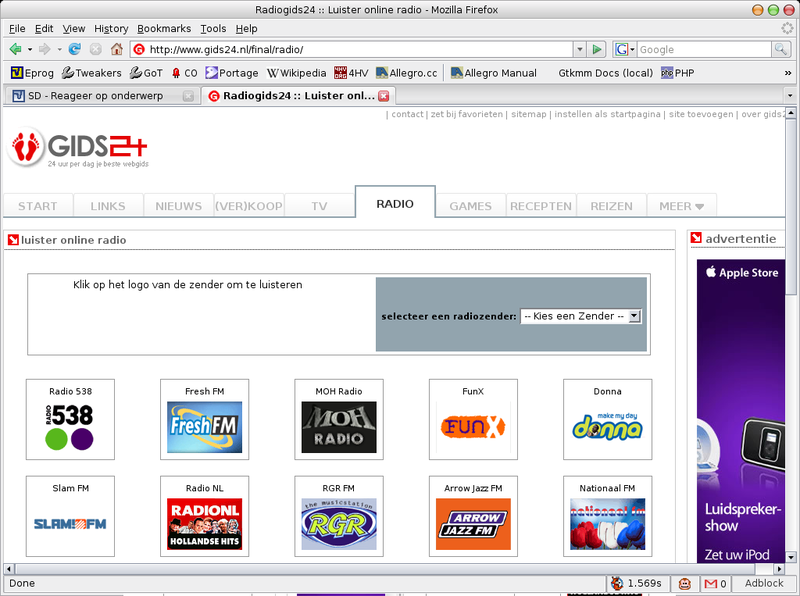Open the search engine selector dropdown
This screenshot has height=596, width=800.
624,49
